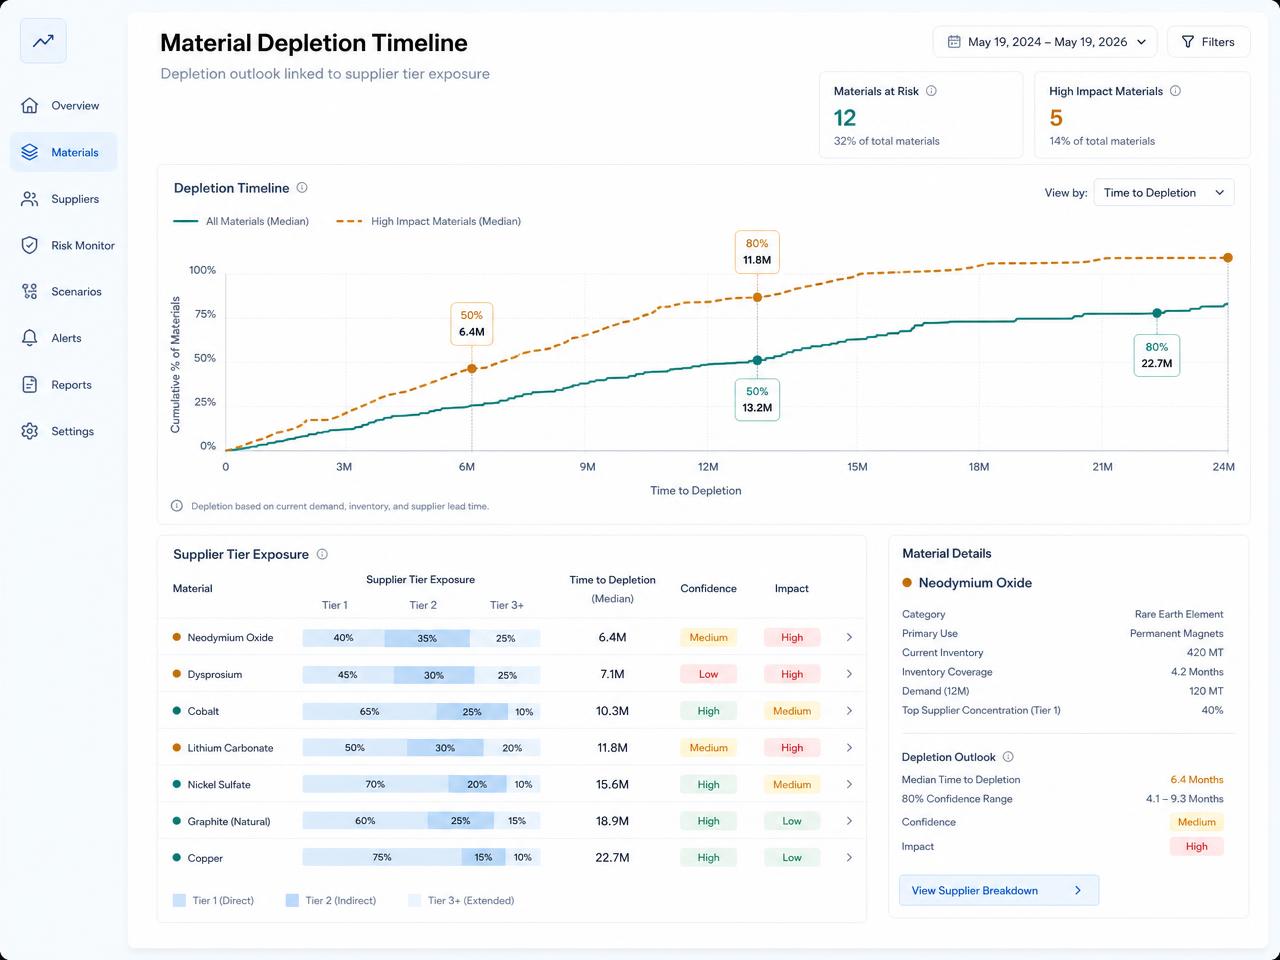Screen dimensions: 1280x960
Task: Click the High Impact Materials card
Action: click(x=1142, y=115)
